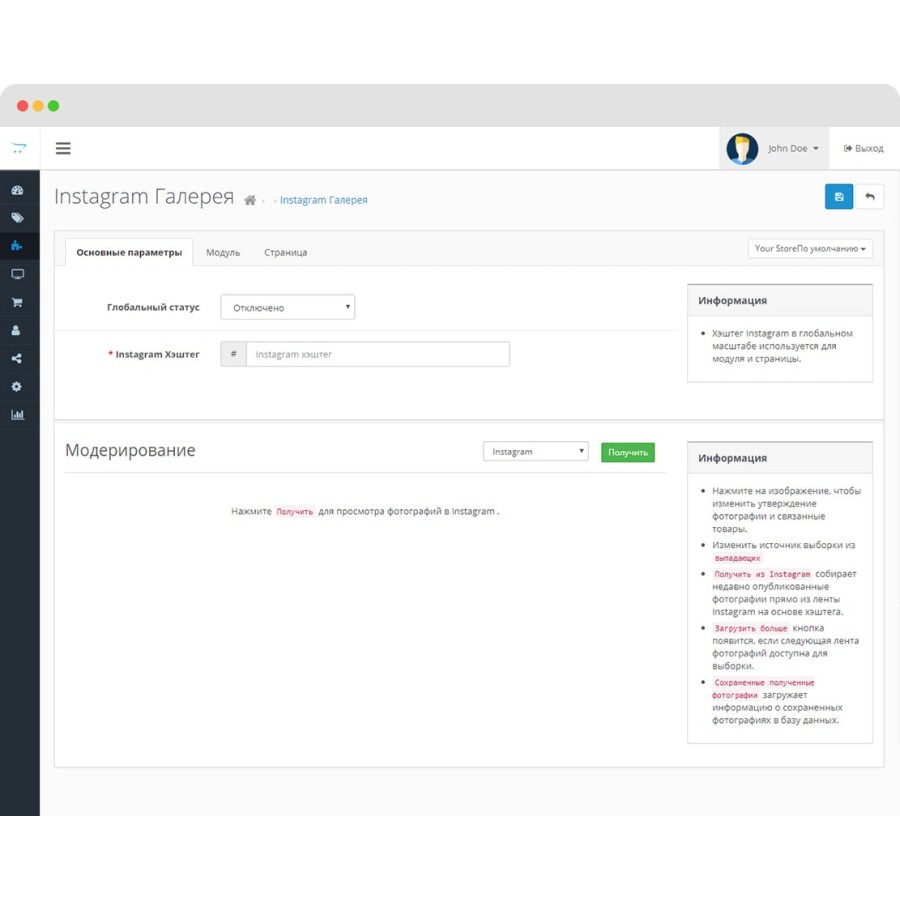This screenshot has width=900, height=900.
Task: Click the first Информация panel heading
Action: [x=732, y=301]
